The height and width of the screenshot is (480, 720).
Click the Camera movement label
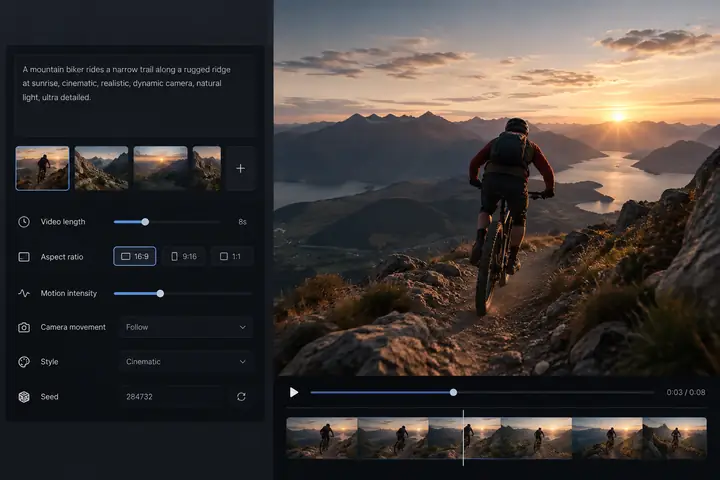tap(73, 327)
